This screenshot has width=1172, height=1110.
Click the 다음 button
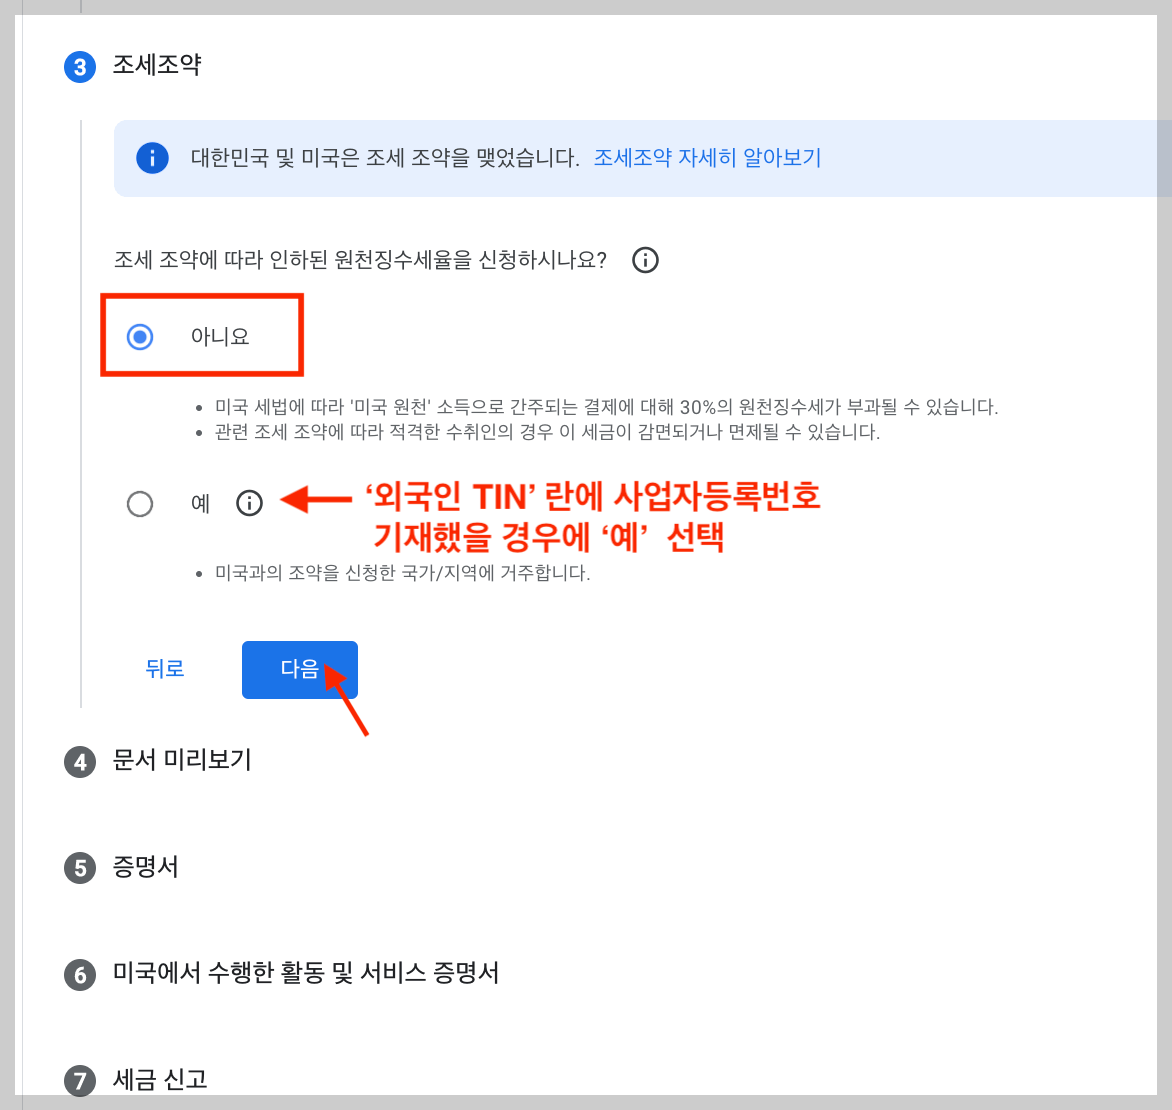tap(299, 669)
